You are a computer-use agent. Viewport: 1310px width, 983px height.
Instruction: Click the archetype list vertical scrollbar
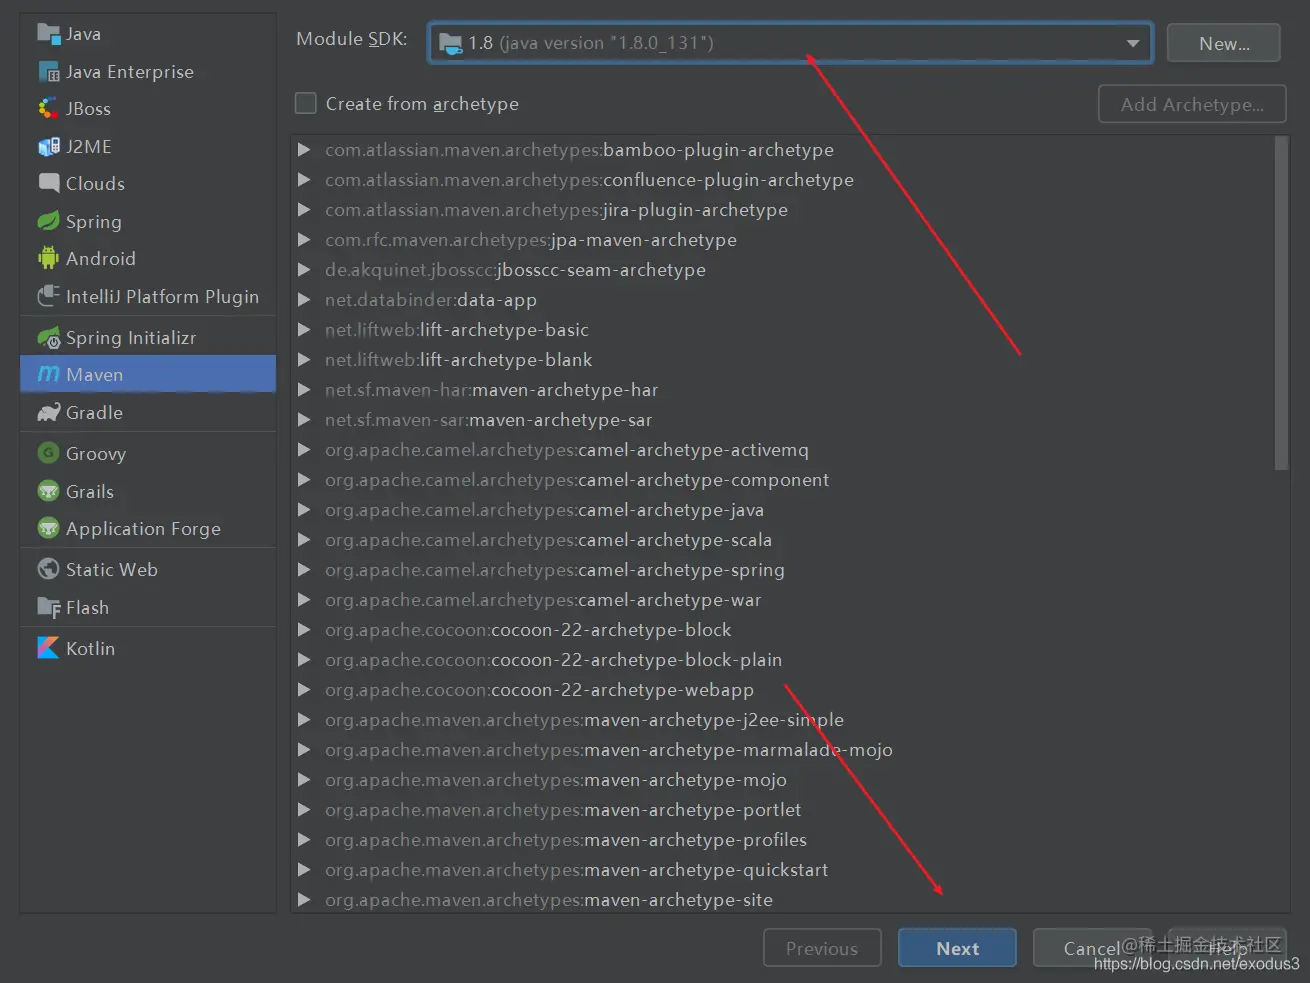(1282, 303)
